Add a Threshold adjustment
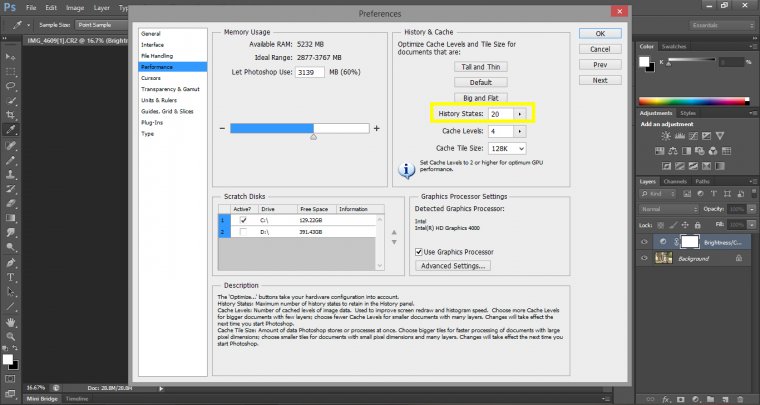 693,166
